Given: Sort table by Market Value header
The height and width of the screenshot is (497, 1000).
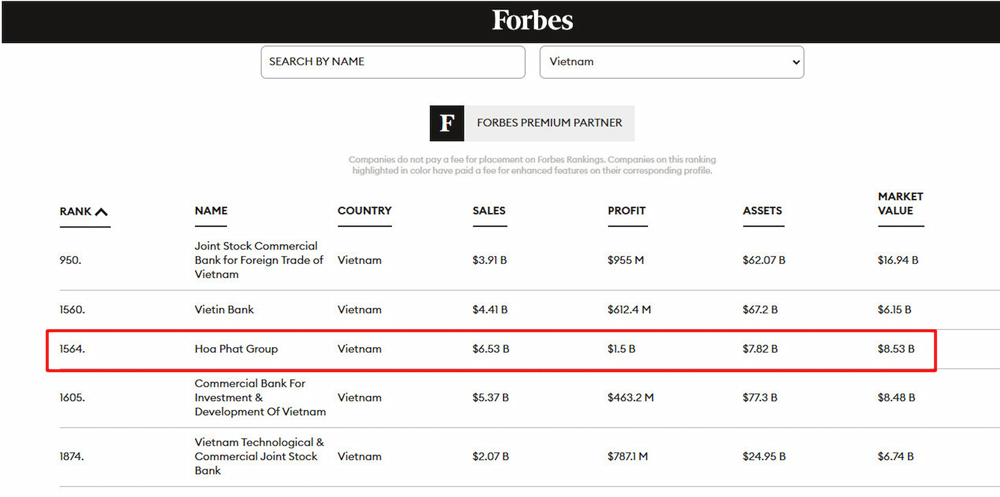Looking at the screenshot, I should point(901,204).
